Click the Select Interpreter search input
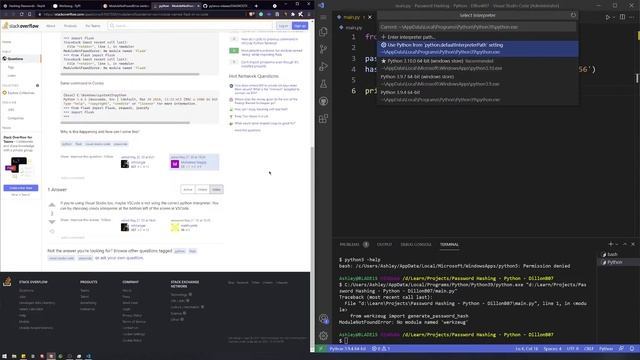The image size is (640, 360). click(x=478, y=27)
